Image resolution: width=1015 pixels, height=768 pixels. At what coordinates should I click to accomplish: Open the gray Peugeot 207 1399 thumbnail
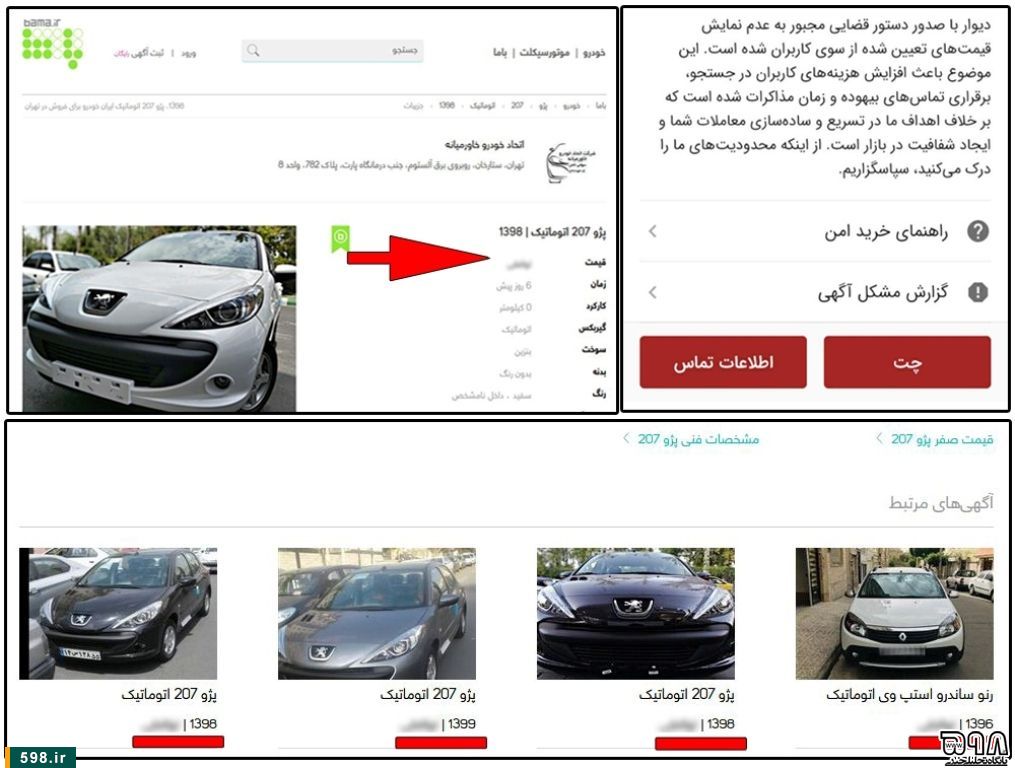(x=377, y=613)
